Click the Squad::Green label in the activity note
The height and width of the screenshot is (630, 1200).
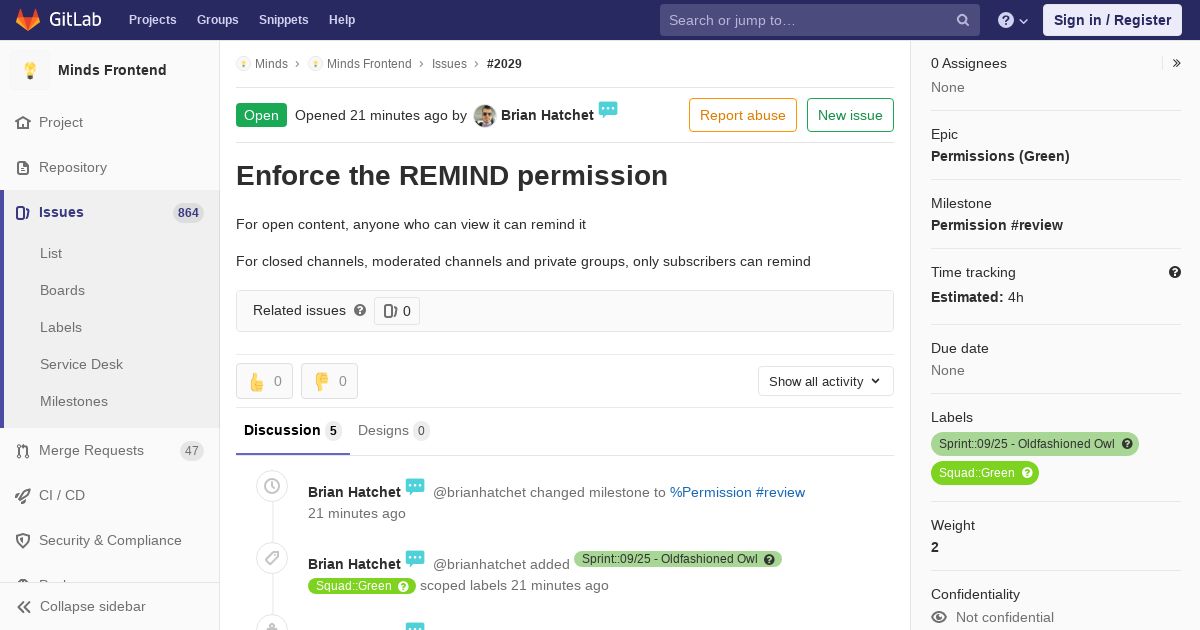click(362, 586)
